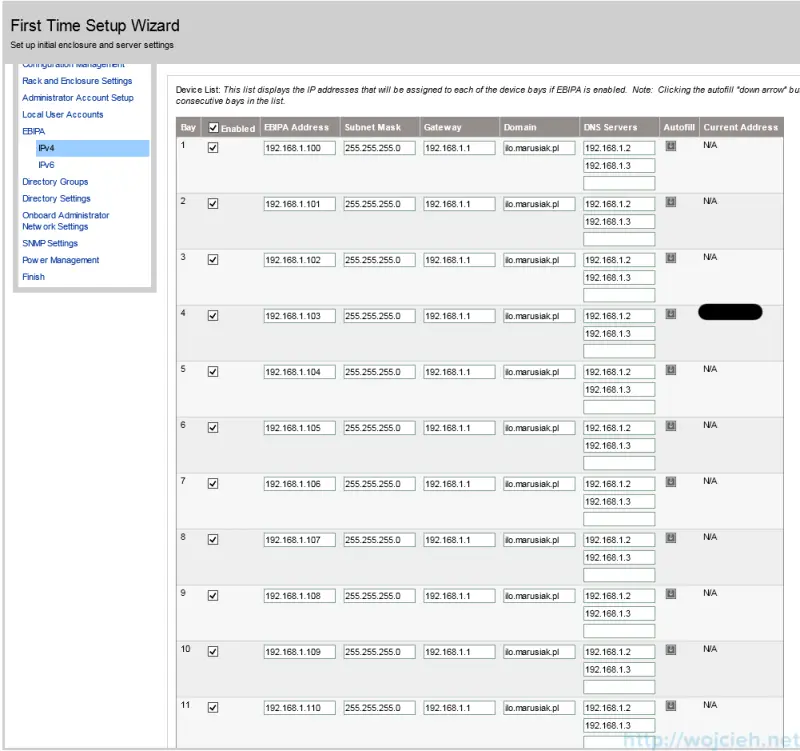Open the Administrator Account Setup step

[78, 98]
